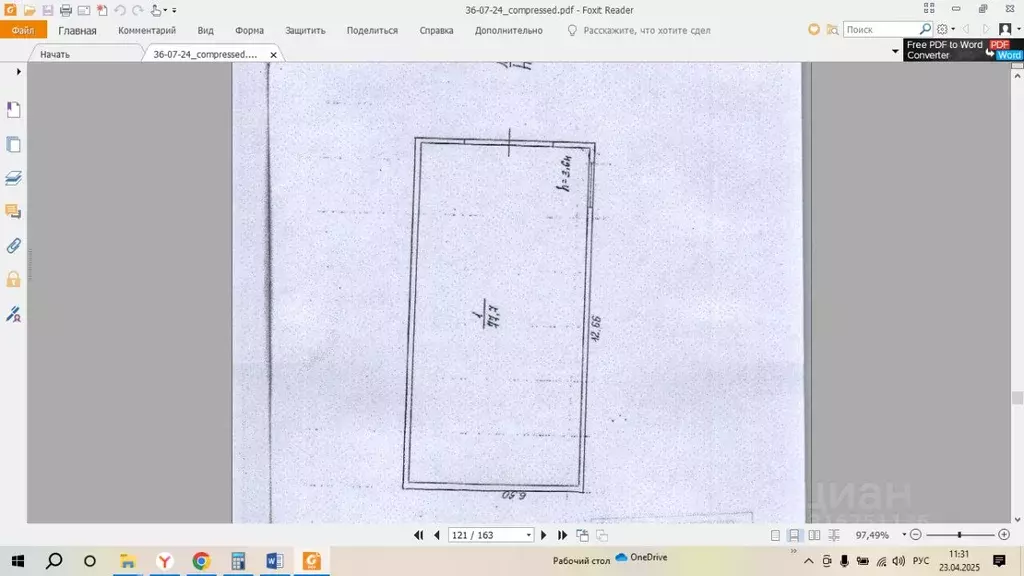Click the Save icon in quick access toolbar
Image resolution: width=1024 pixels, height=576 pixels.
(x=48, y=10)
